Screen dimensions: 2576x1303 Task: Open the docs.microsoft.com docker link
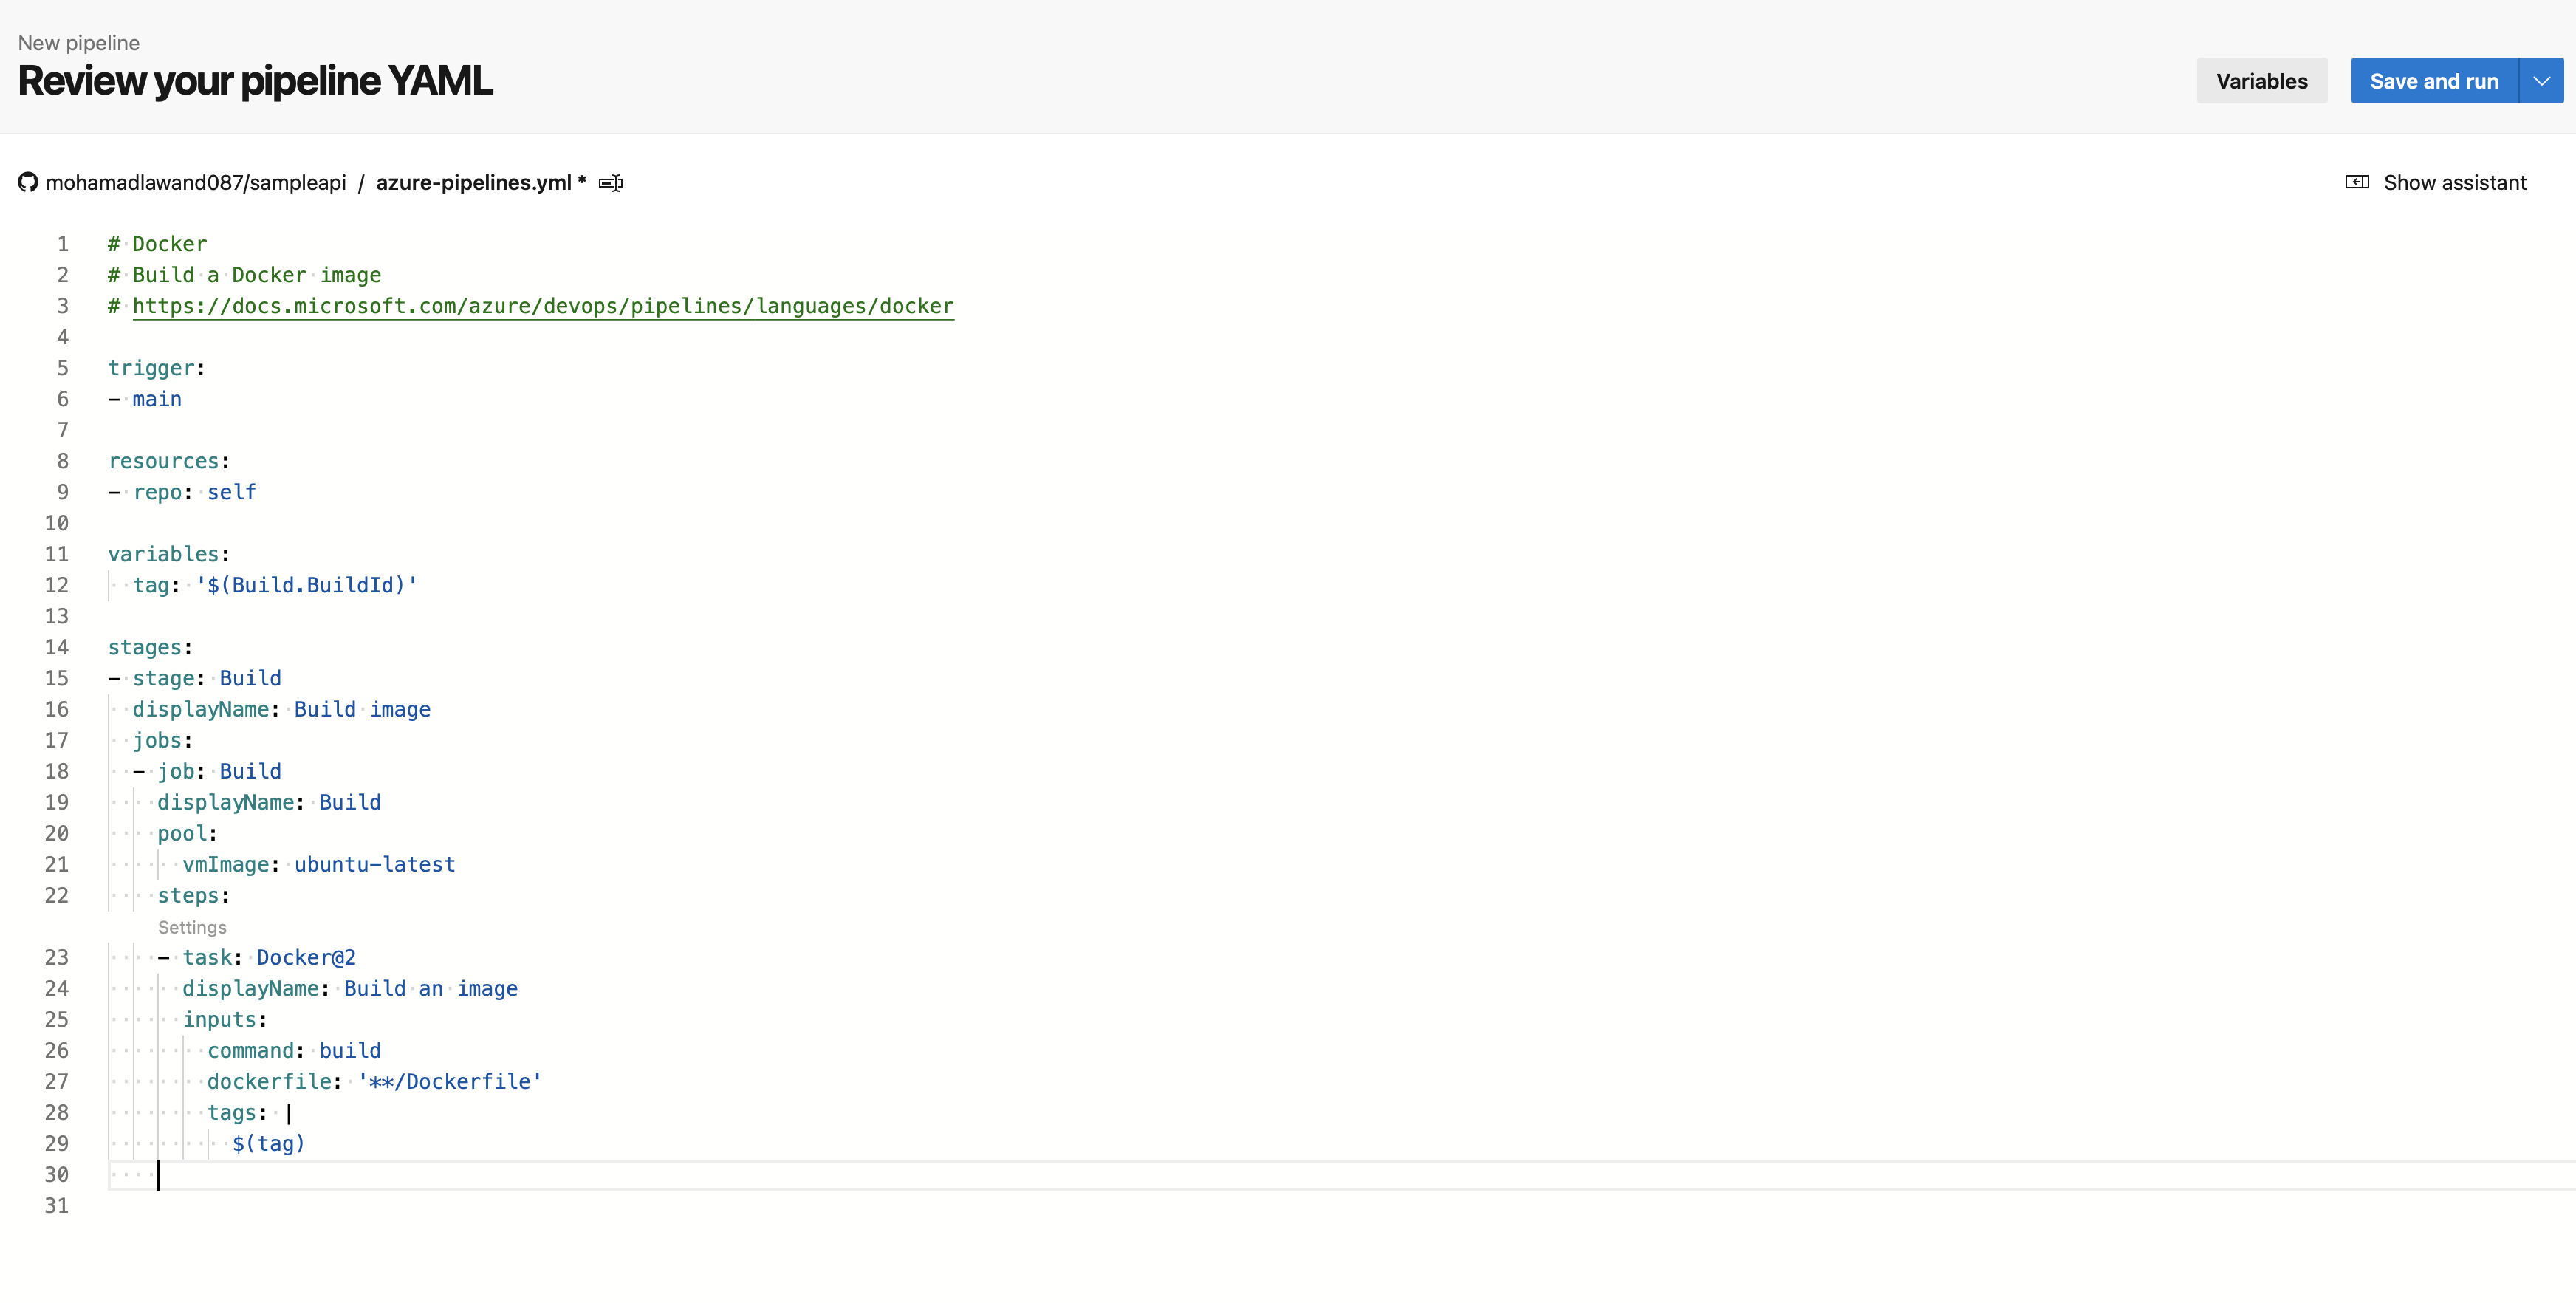click(x=543, y=306)
